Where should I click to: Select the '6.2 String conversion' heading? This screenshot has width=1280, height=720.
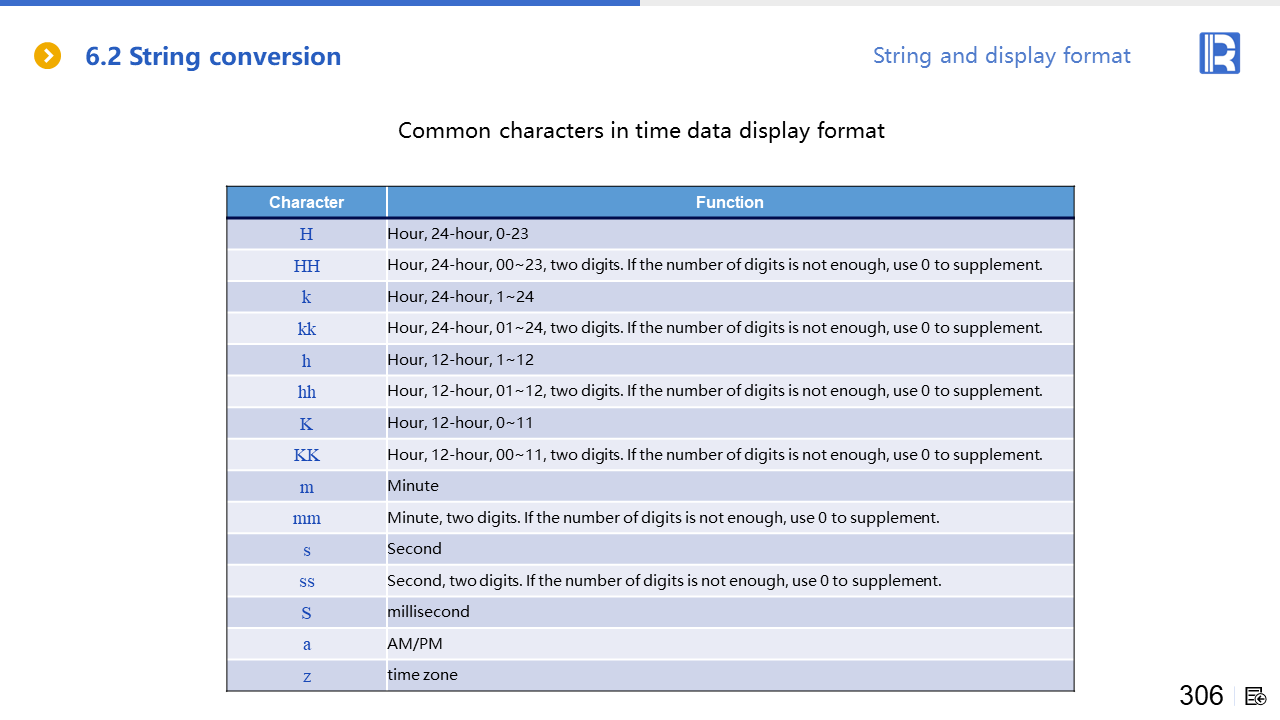tap(213, 57)
